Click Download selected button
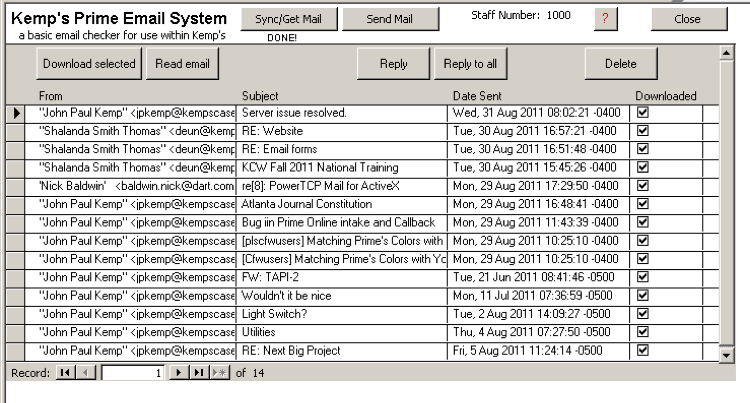Image resolution: width=750 pixels, height=403 pixels. click(89, 64)
